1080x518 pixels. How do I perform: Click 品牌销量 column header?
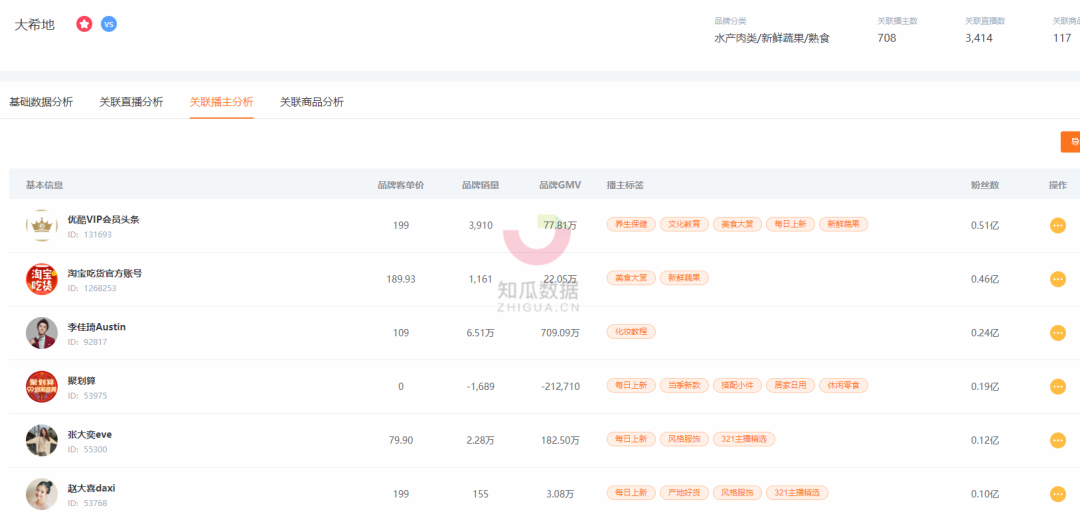(x=481, y=185)
